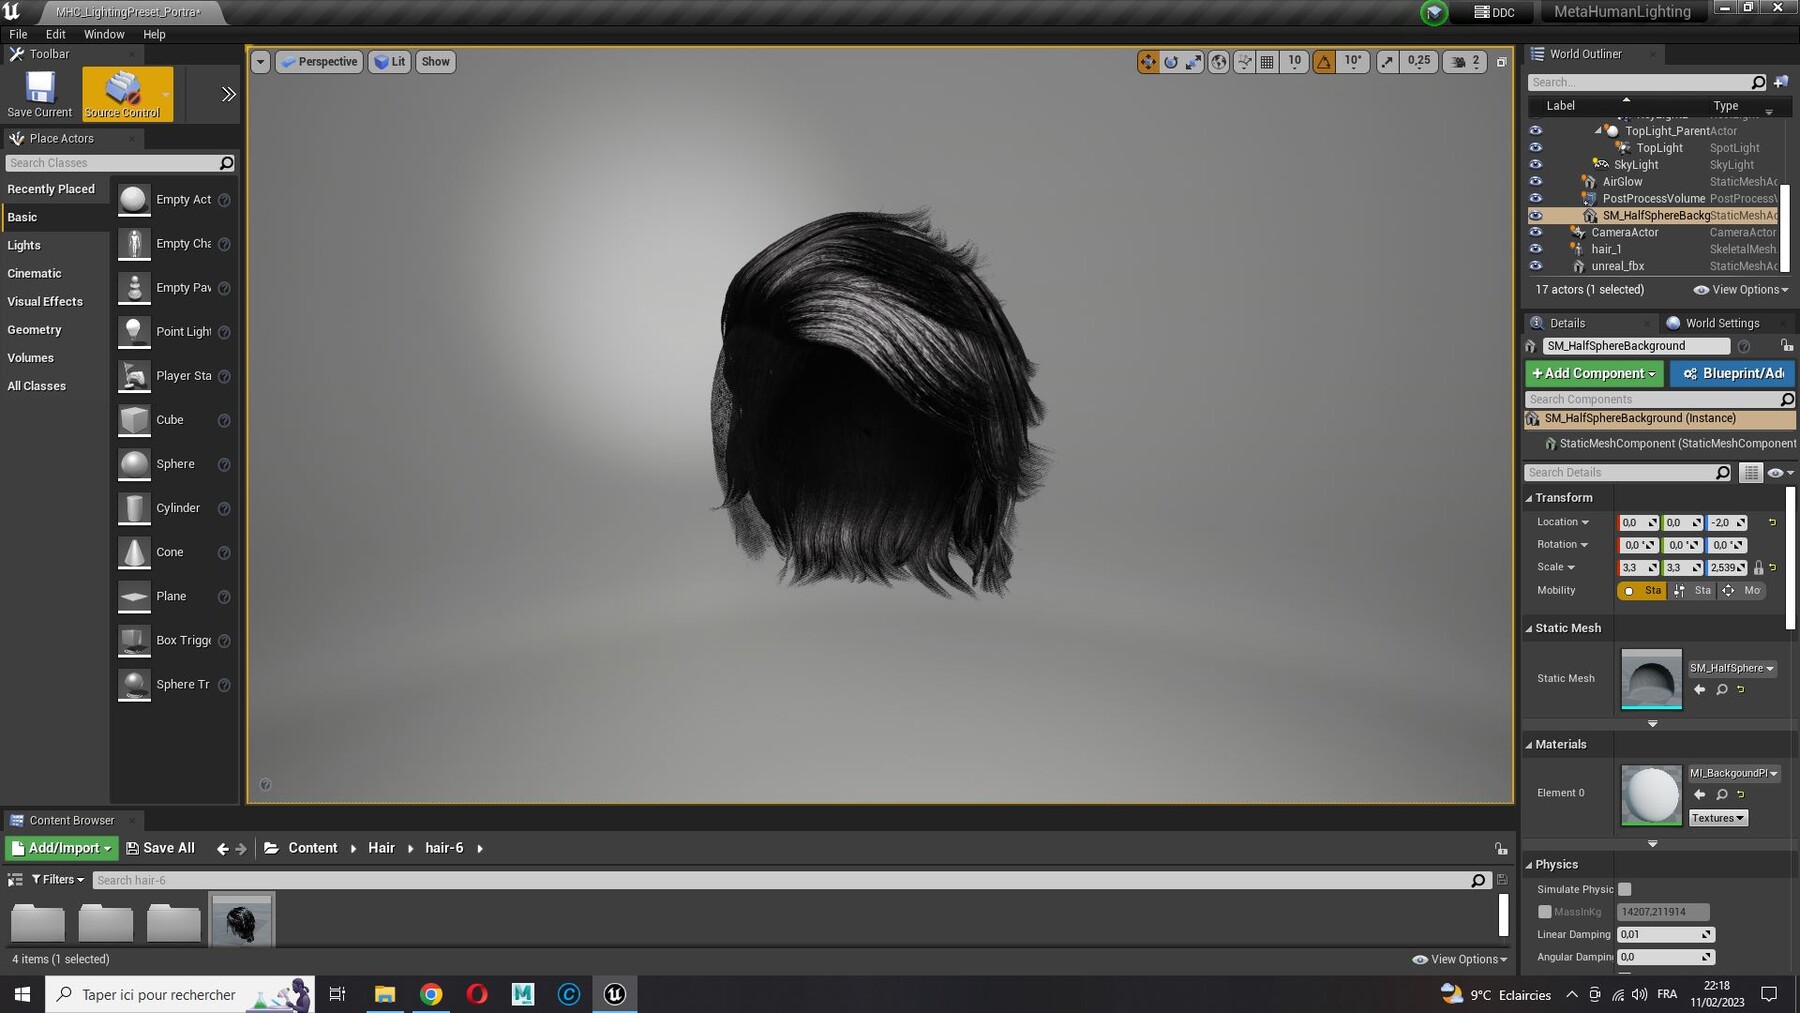Lock the Details panel to selected actor

1786,346
